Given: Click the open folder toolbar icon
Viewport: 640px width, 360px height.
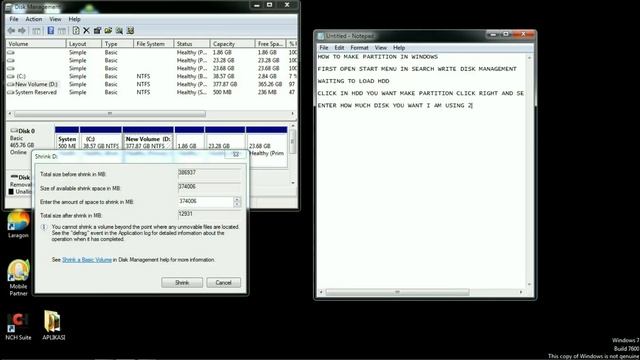Looking at the screenshot, I should (108, 31).
